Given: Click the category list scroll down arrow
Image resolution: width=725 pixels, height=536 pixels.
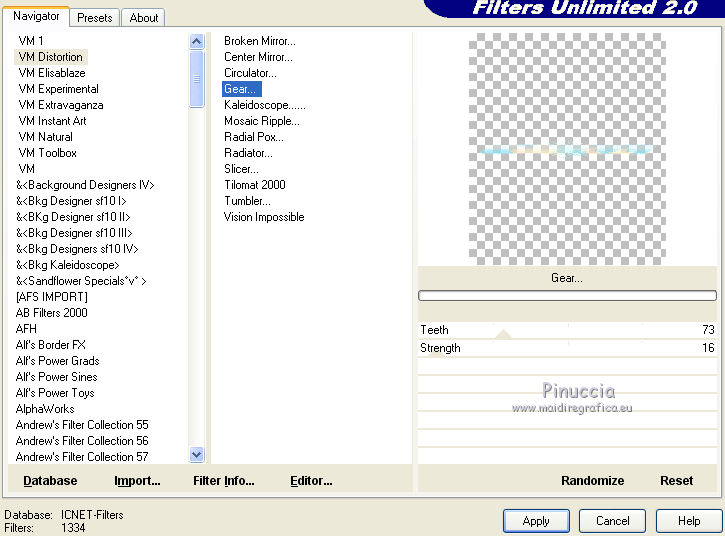Looking at the screenshot, I should pos(197,455).
